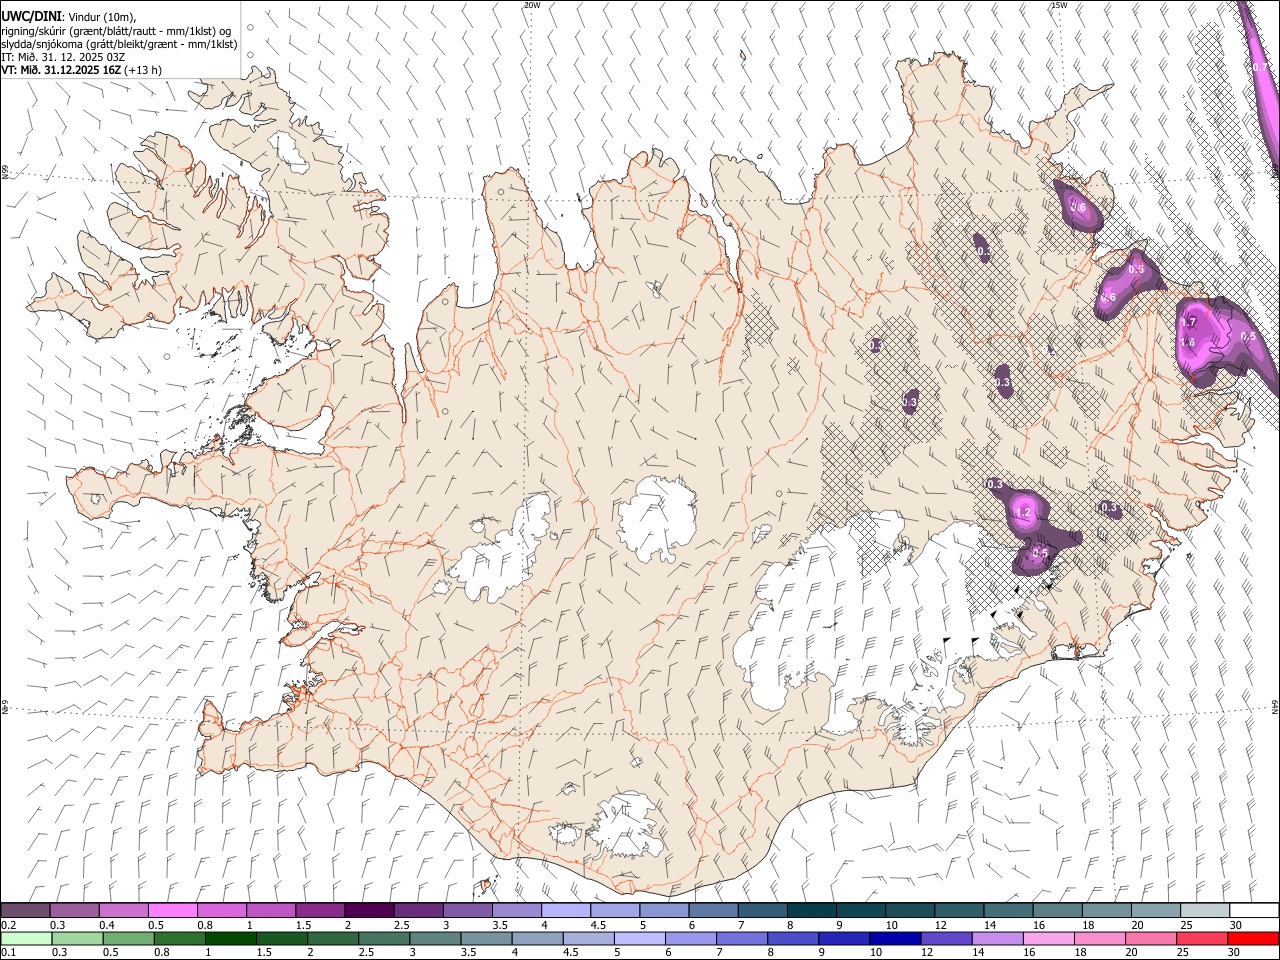
Task: Click the 0.7 value in top-right corner band
Action: [1261, 67]
